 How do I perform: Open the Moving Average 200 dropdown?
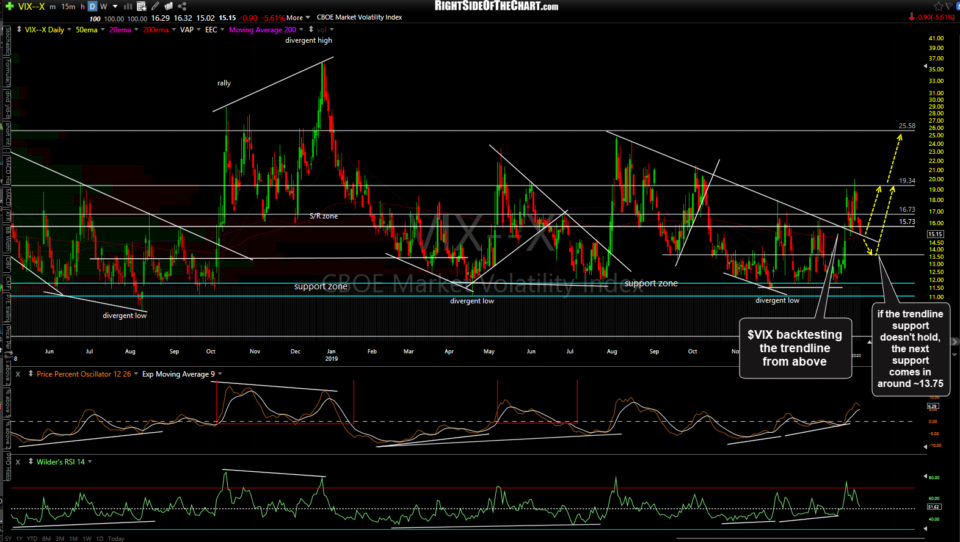click(301, 30)
